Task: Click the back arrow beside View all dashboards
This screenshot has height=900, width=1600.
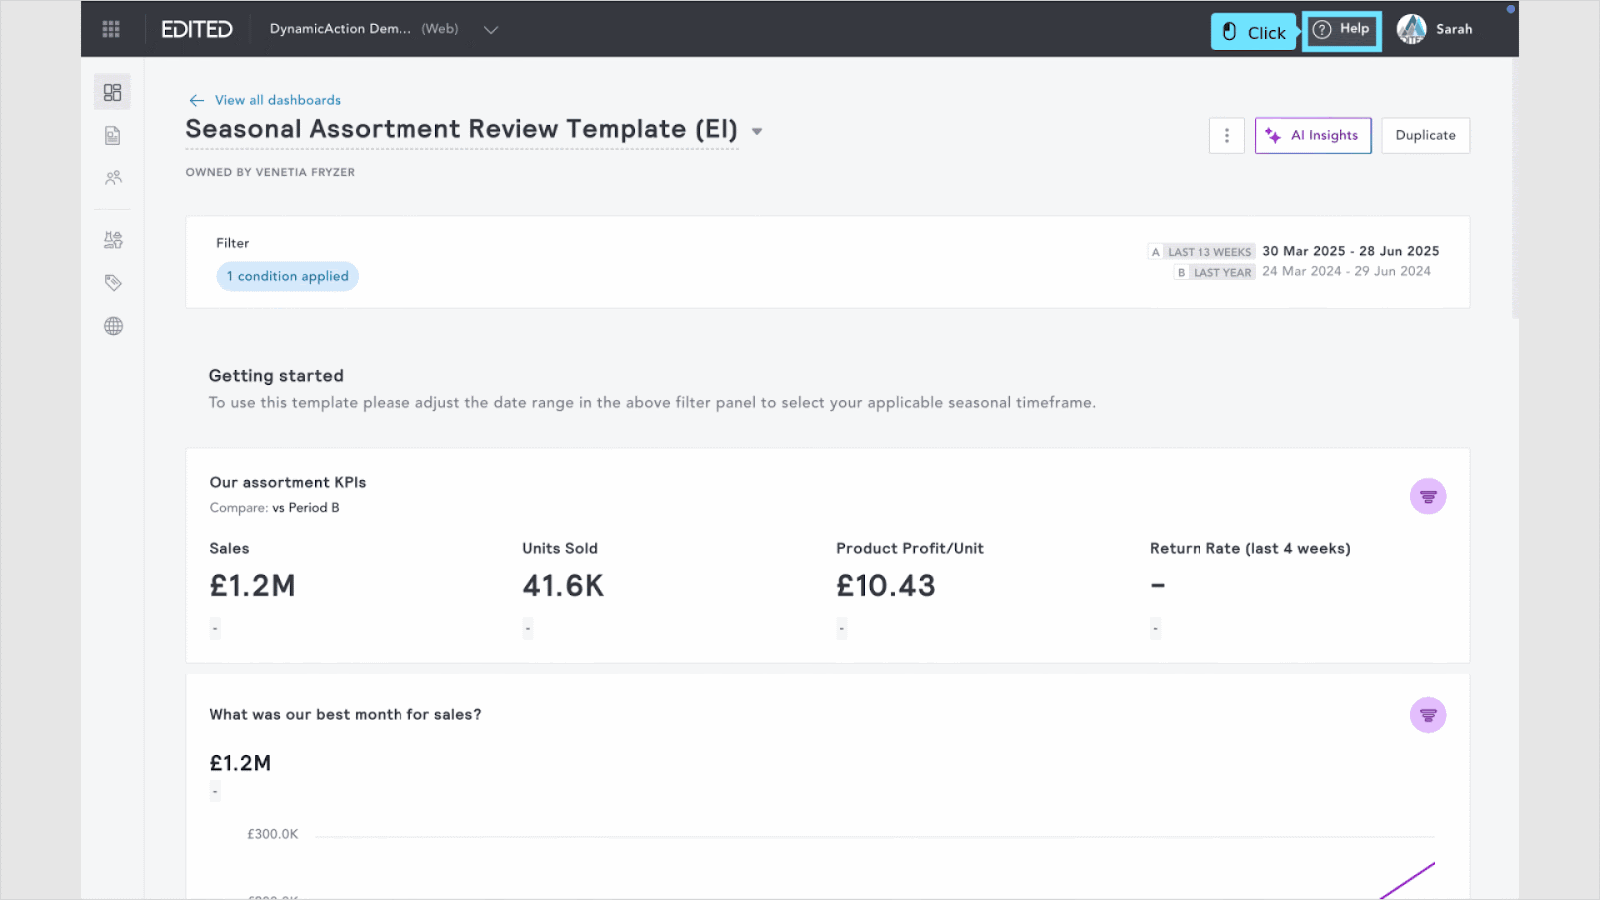Action: tap(197, 100)
